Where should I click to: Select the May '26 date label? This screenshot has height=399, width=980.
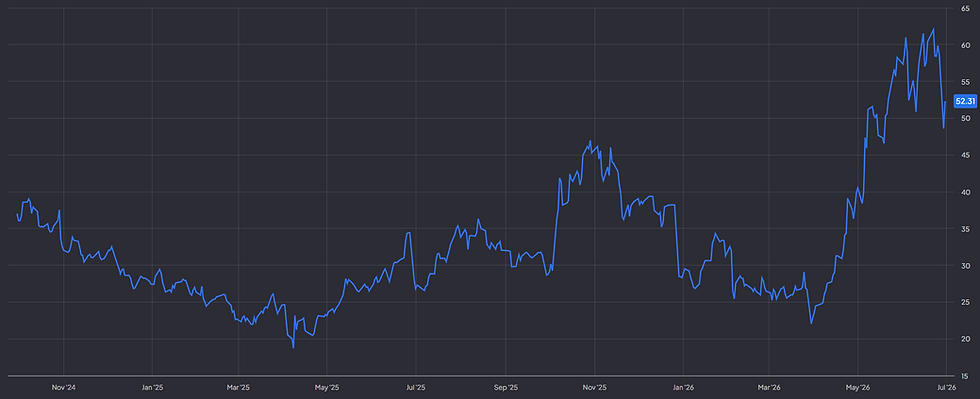coord(858,388)
